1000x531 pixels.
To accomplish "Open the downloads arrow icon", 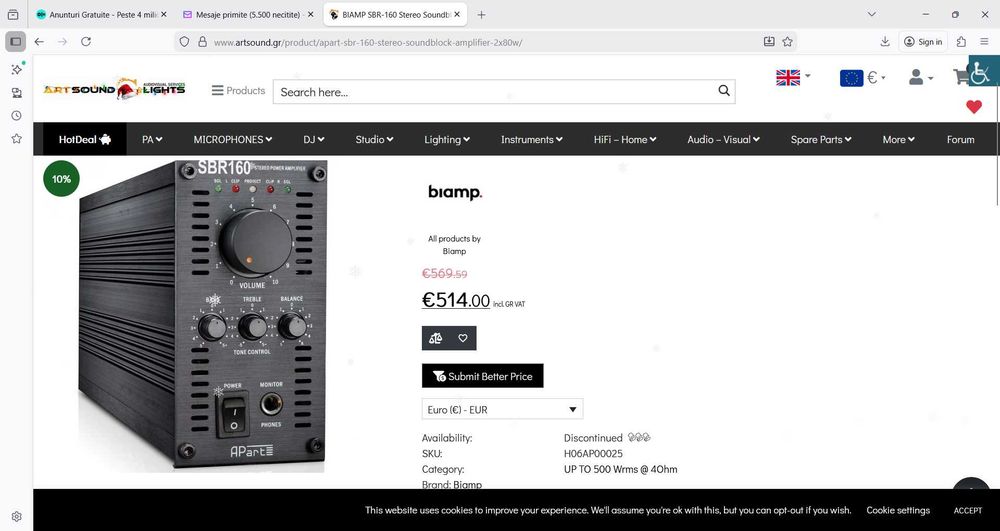I will point(885,41).
